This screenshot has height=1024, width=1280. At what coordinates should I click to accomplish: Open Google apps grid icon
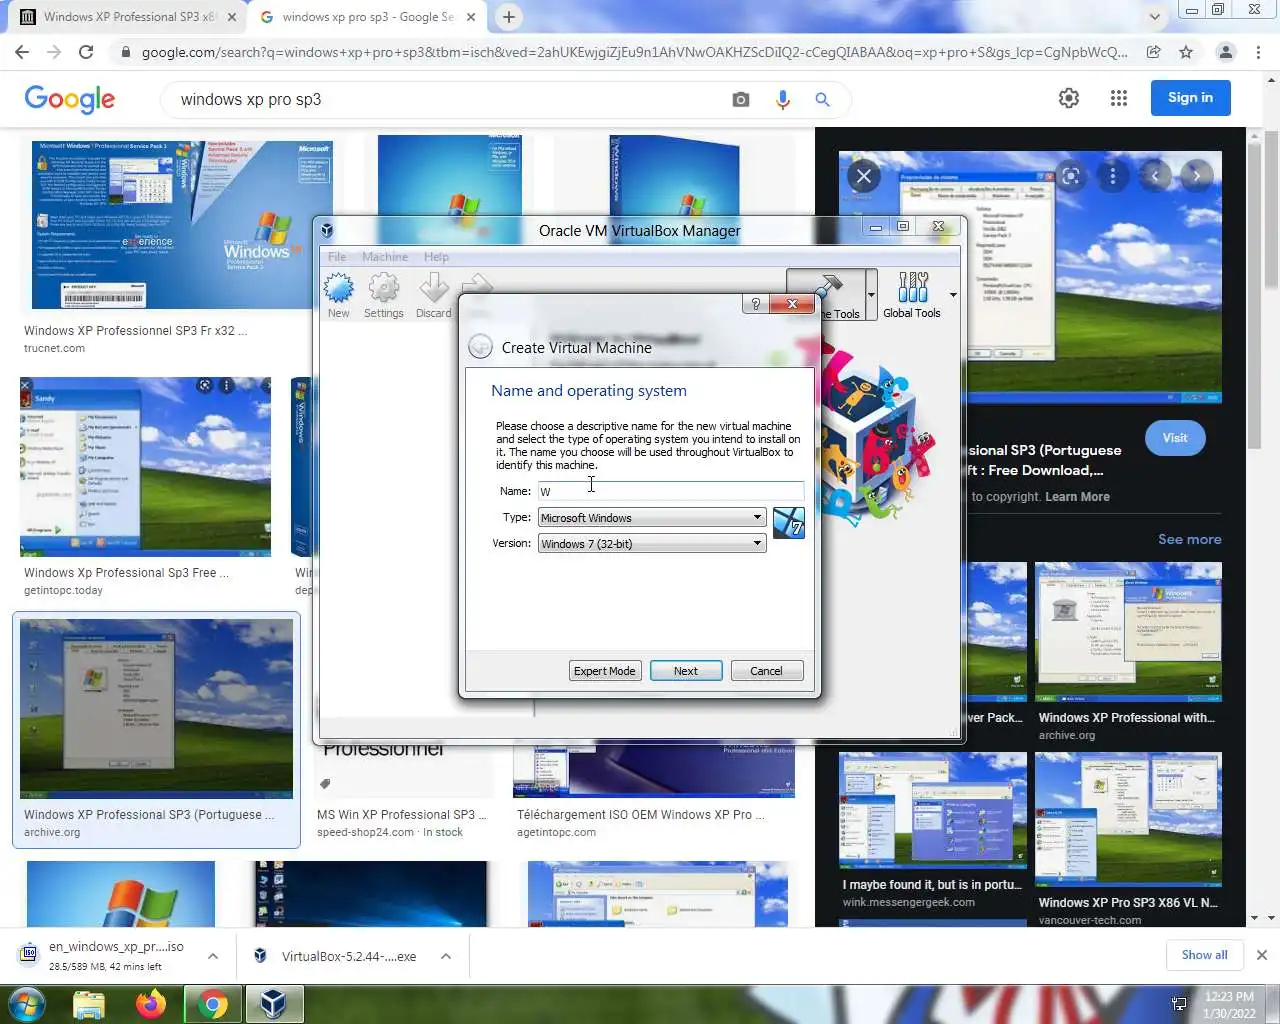tap(1119, 98)
